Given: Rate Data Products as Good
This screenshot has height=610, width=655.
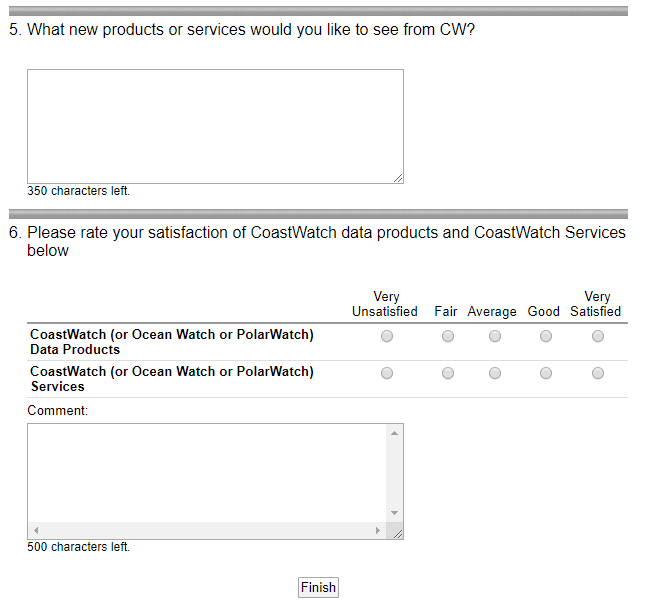Looking at the screenshot, I should point(546,336).
